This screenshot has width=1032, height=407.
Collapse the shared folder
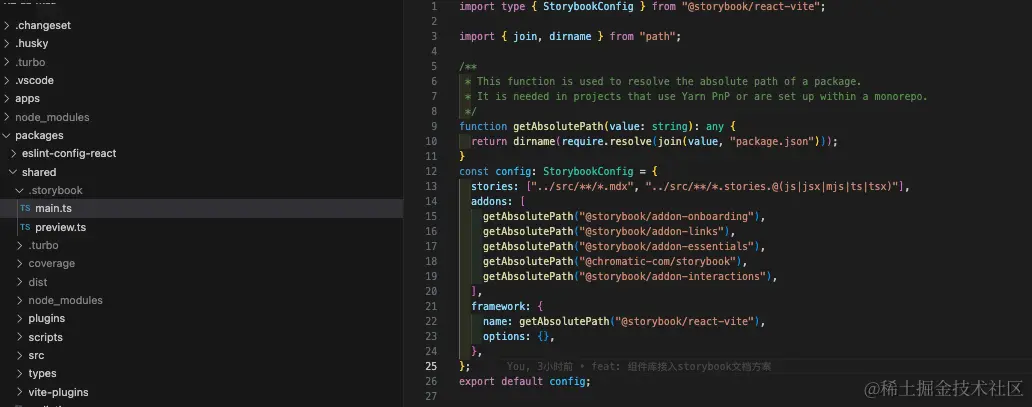(38, 172)
